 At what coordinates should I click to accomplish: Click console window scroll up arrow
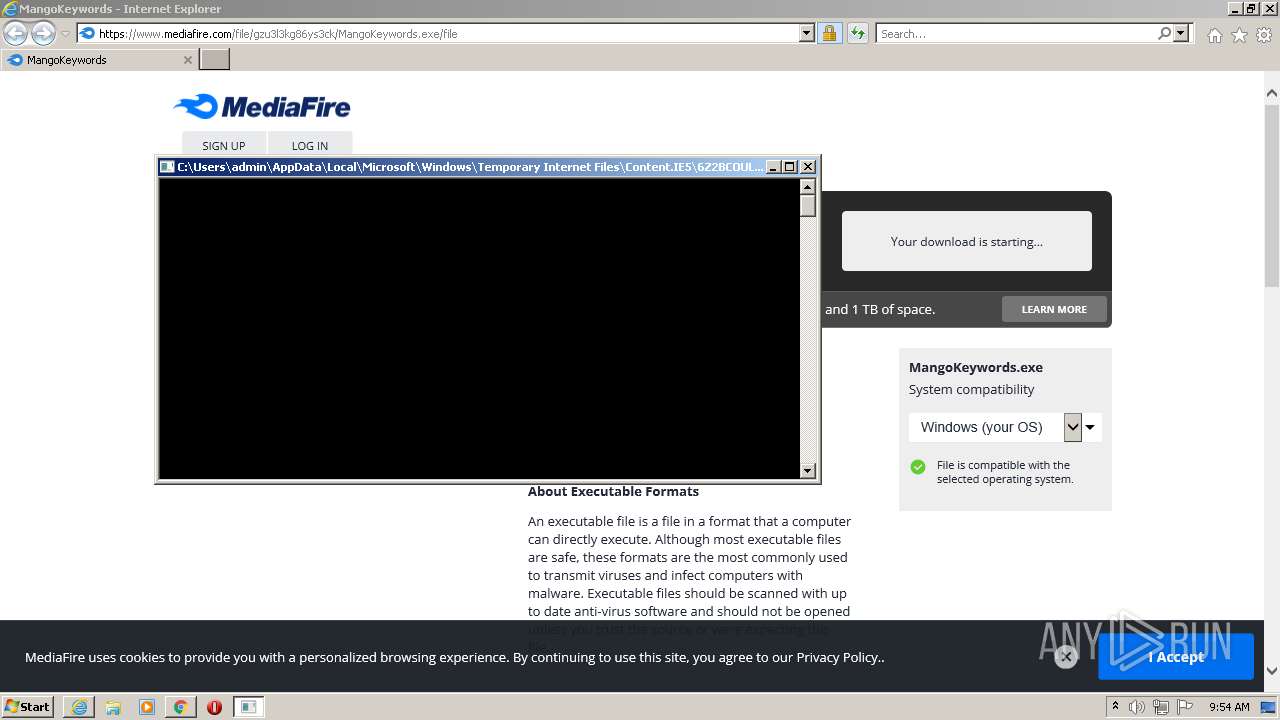pyautogui.click(x=808, y=186)
